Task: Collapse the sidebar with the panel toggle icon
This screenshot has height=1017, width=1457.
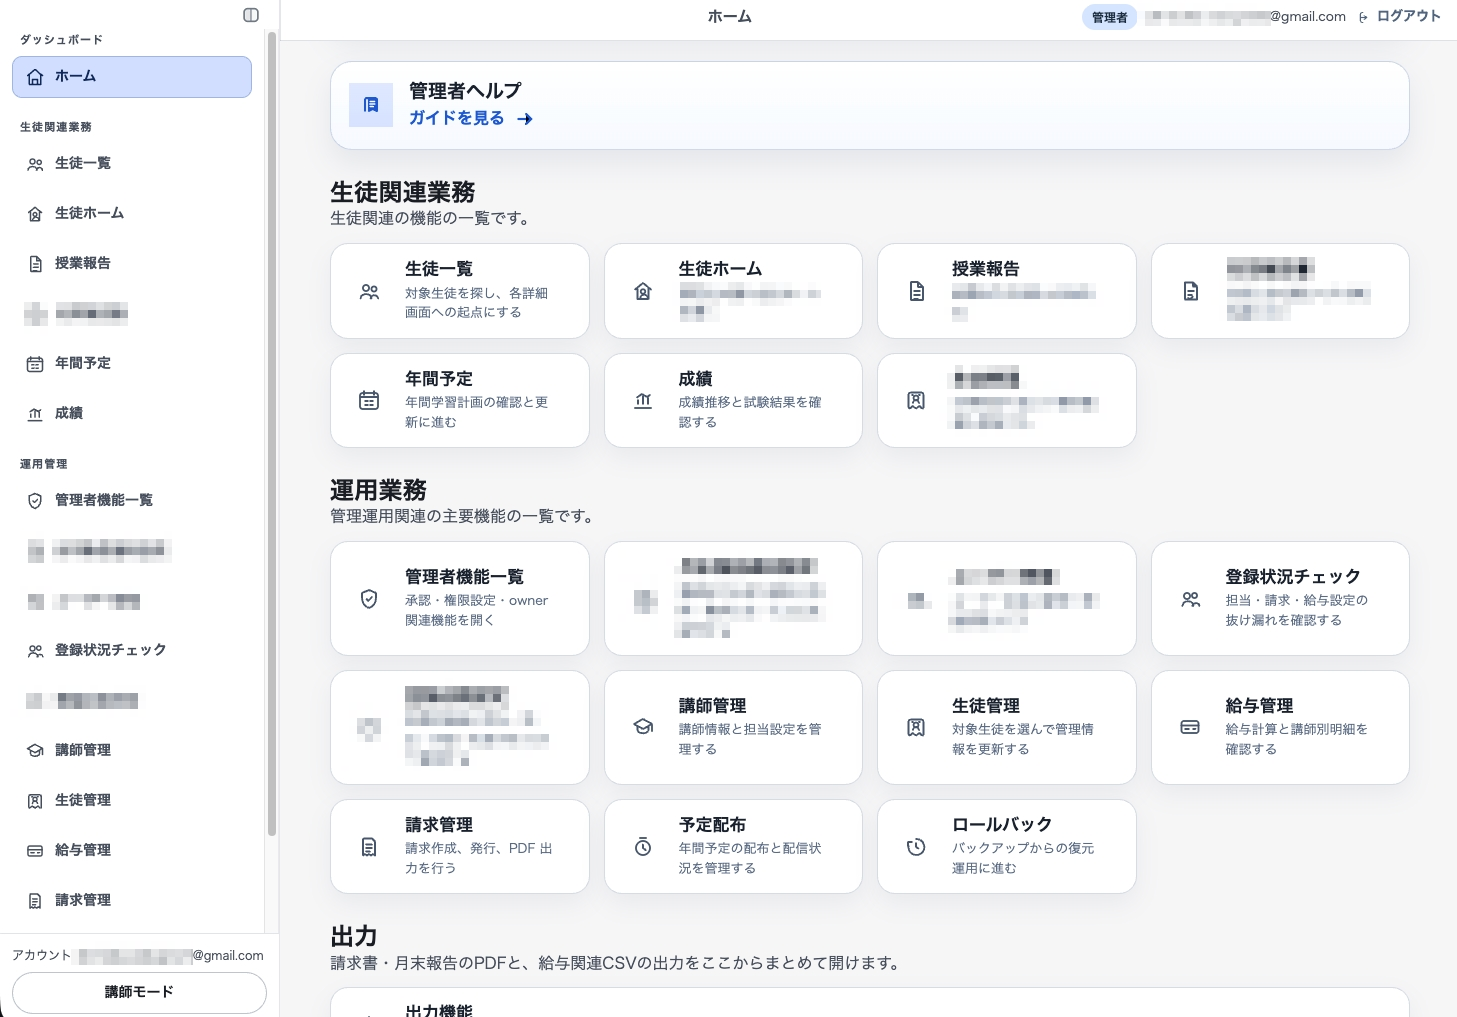Action: pos(251,15)
